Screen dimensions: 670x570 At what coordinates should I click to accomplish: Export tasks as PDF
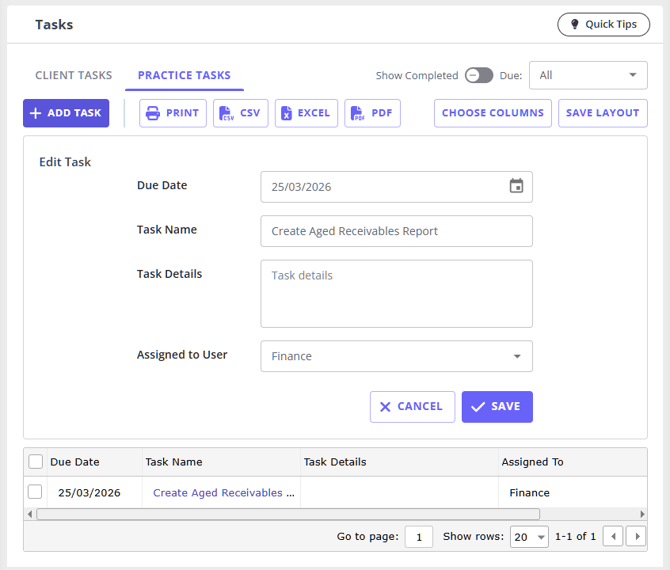[x=372, y=113]
